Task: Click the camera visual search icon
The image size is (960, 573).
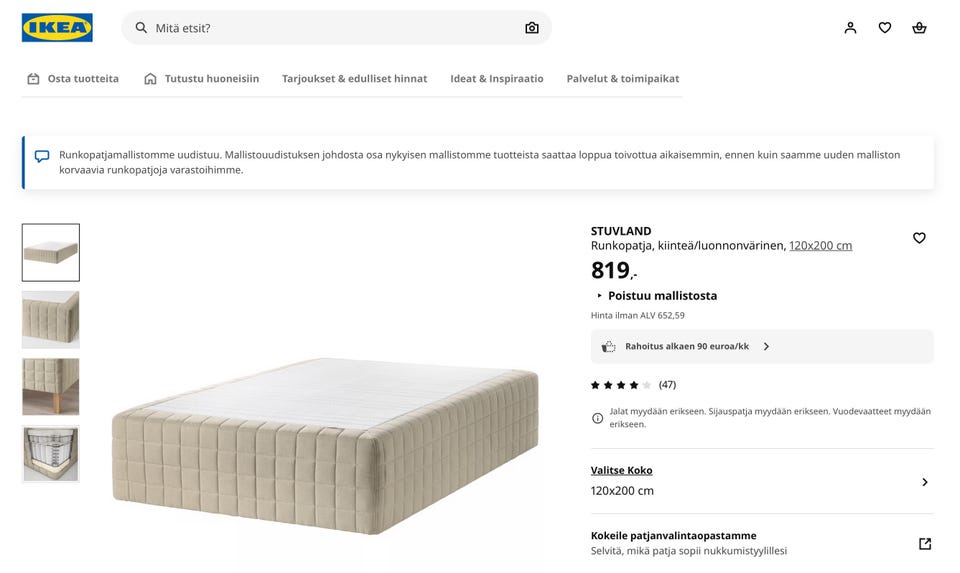Action: pos(532,28)
